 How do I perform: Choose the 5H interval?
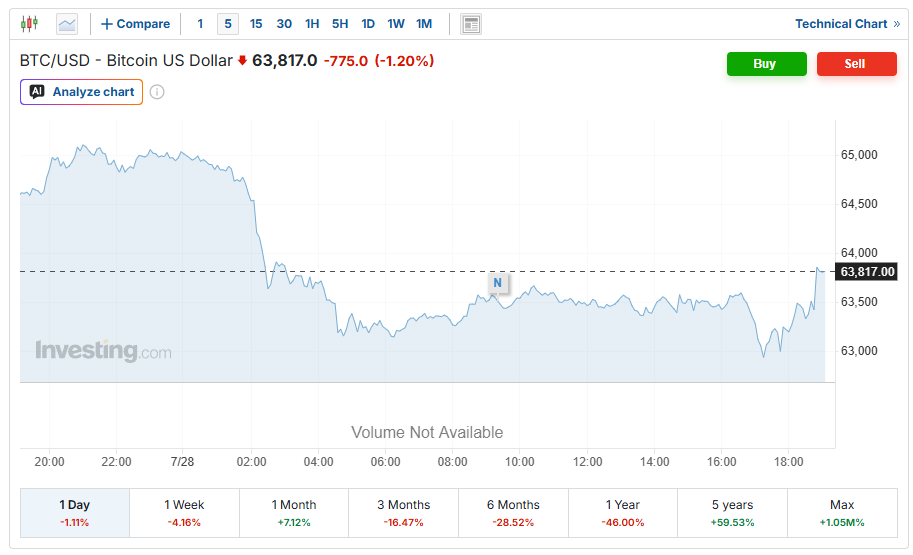coord(340,24)
